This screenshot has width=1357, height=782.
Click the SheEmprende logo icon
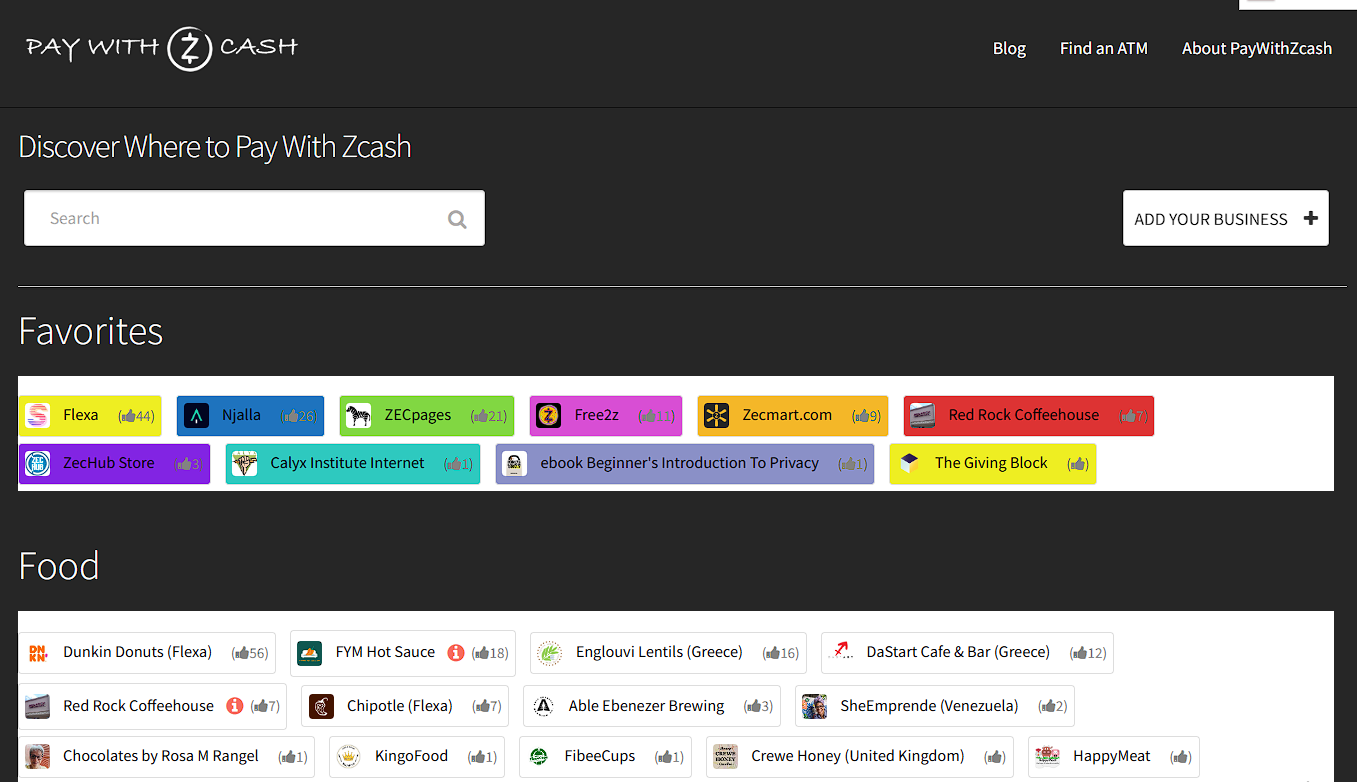814,706
